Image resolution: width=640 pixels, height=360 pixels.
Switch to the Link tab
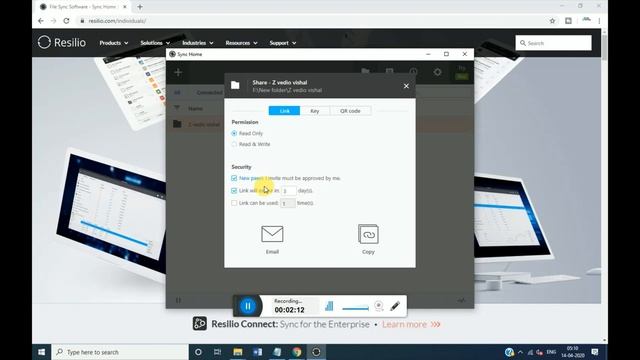[284, 111]
